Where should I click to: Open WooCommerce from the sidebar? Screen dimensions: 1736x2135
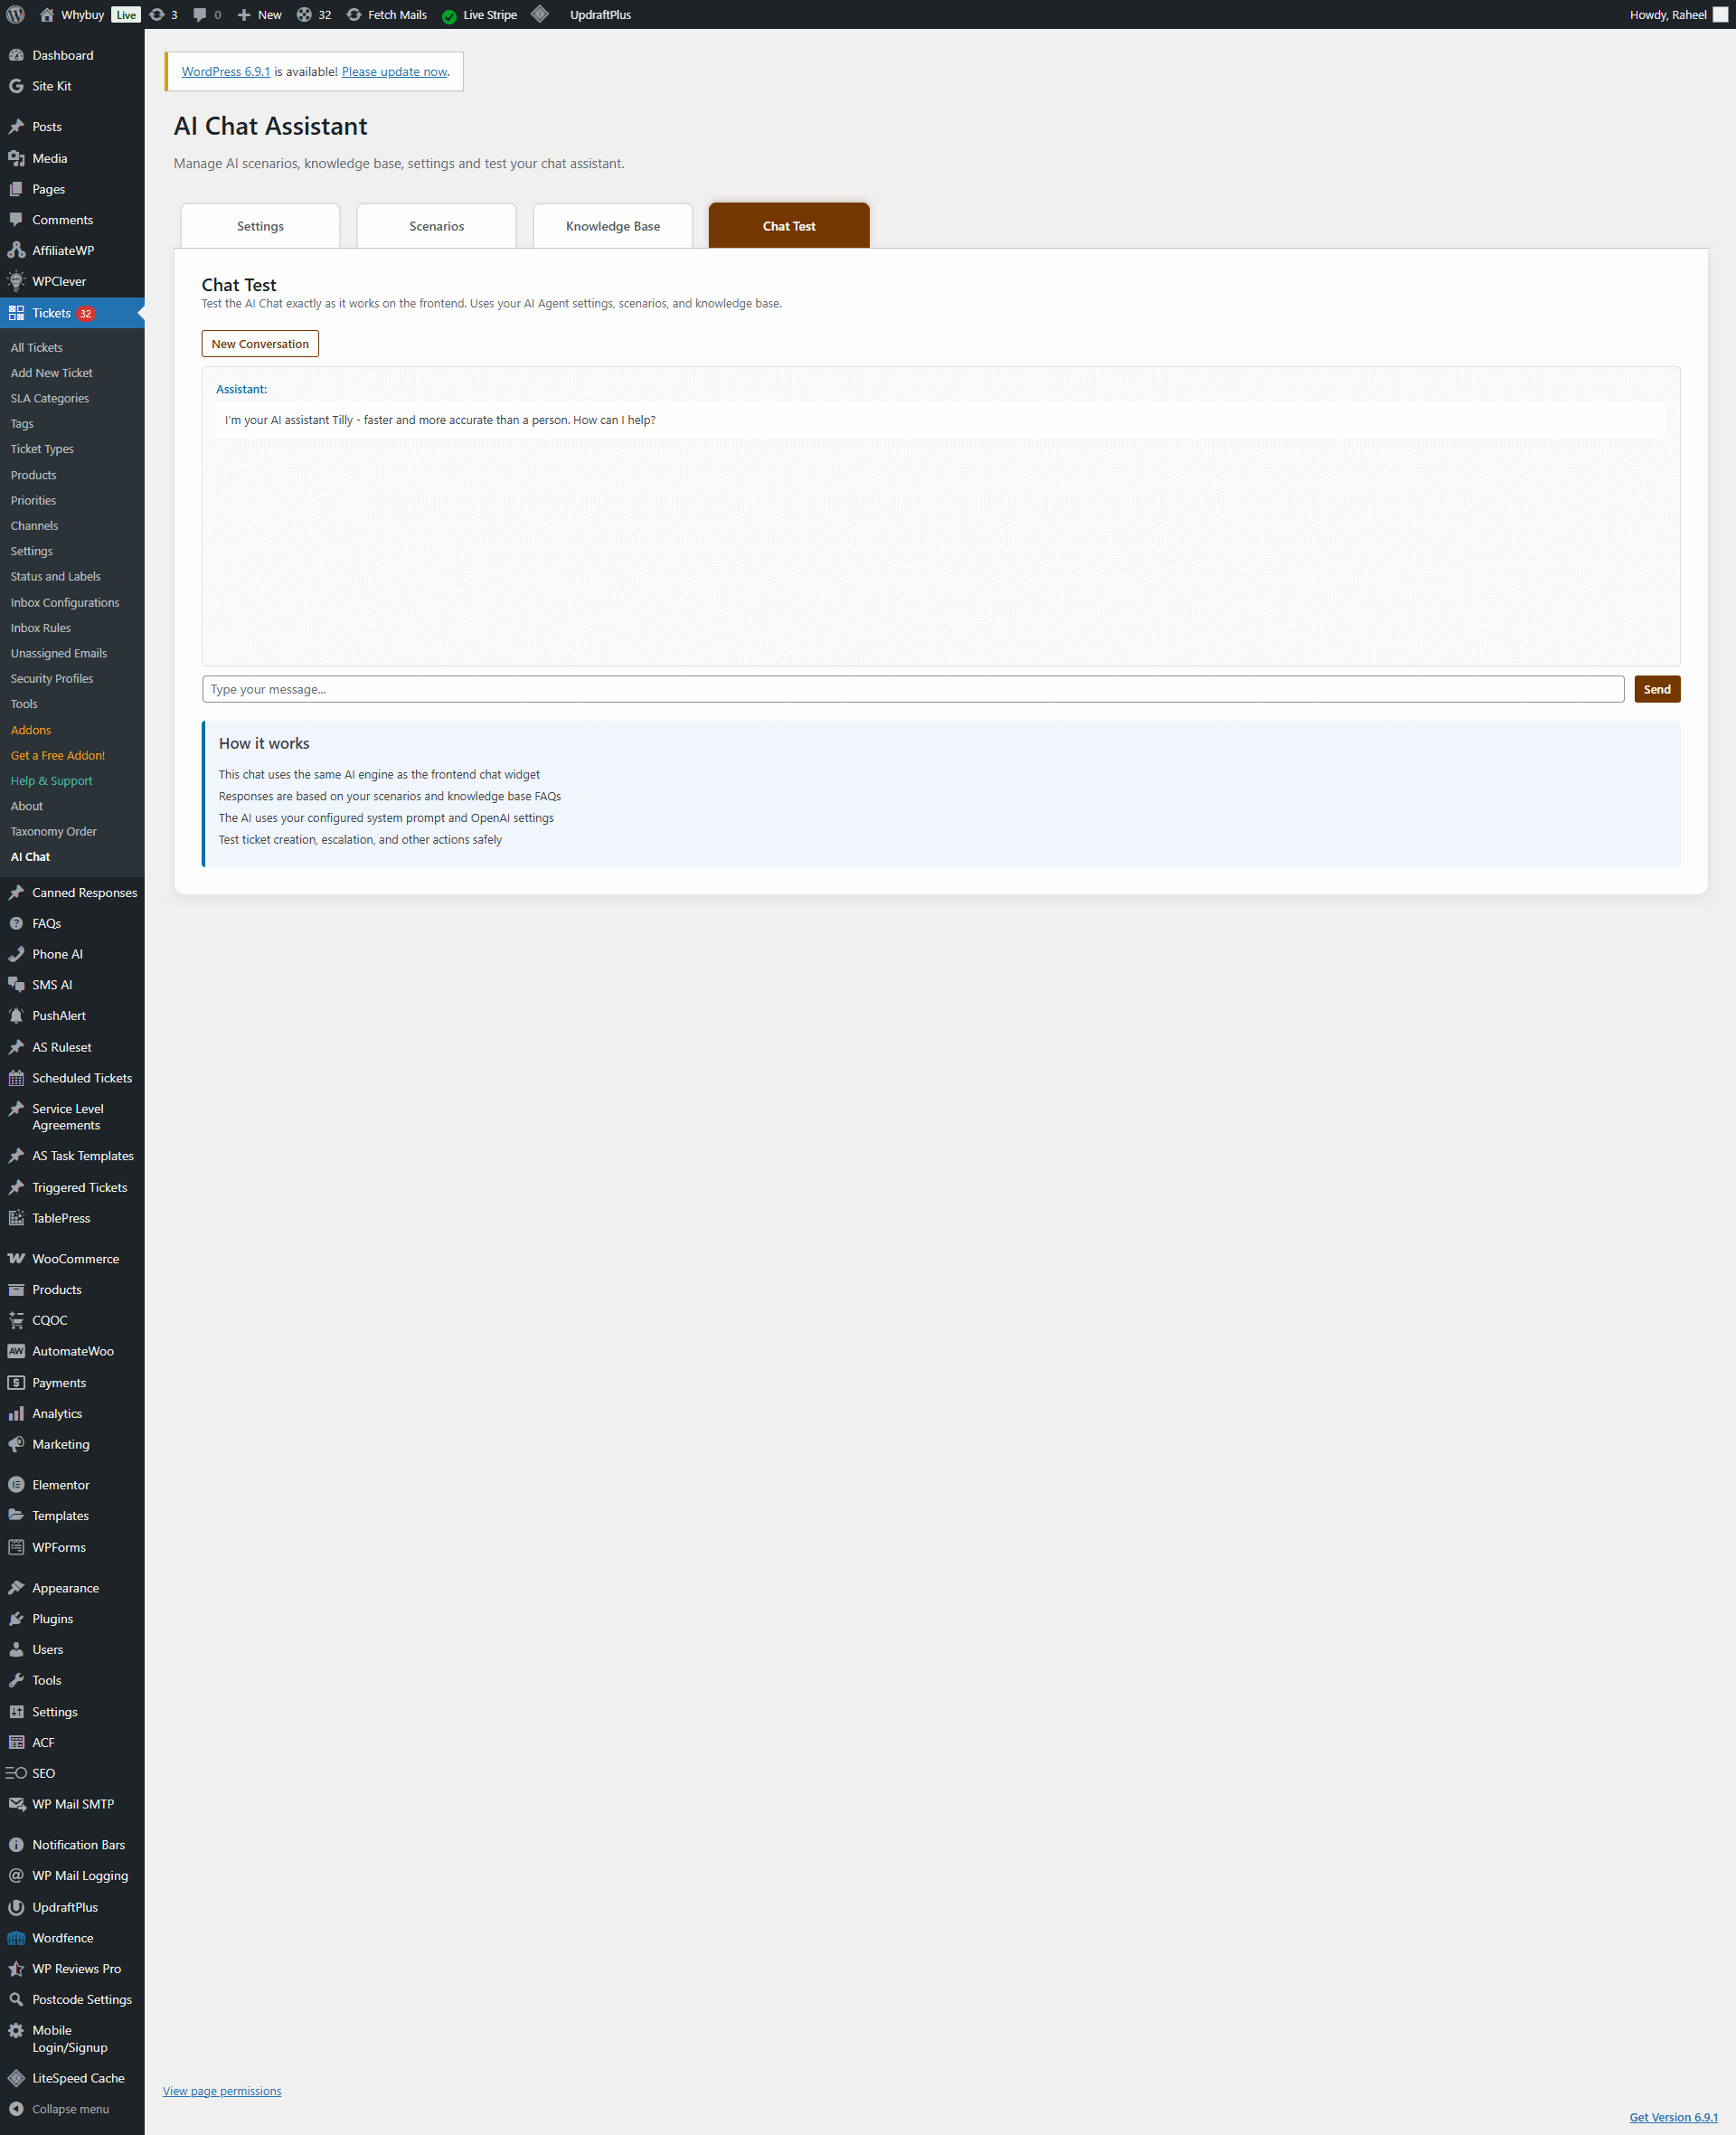pos(75,1259)
